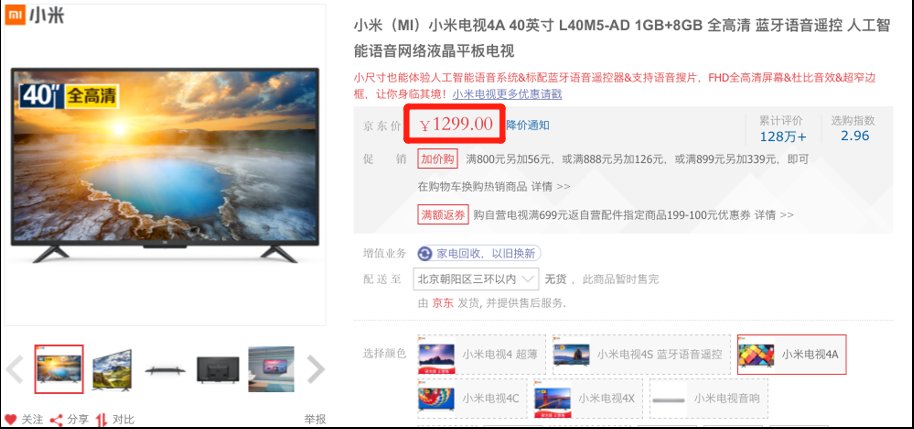Screen dimensions: 914x429
Task: Click the Xiaomi MI logo icon
Action: pos(15,15)
